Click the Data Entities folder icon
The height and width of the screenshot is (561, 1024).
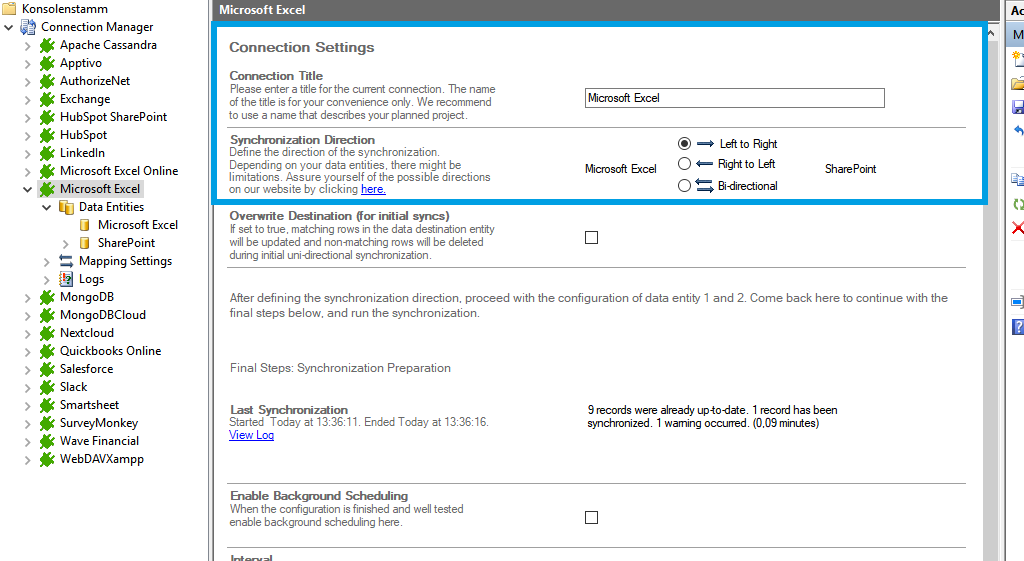point(66,207)
